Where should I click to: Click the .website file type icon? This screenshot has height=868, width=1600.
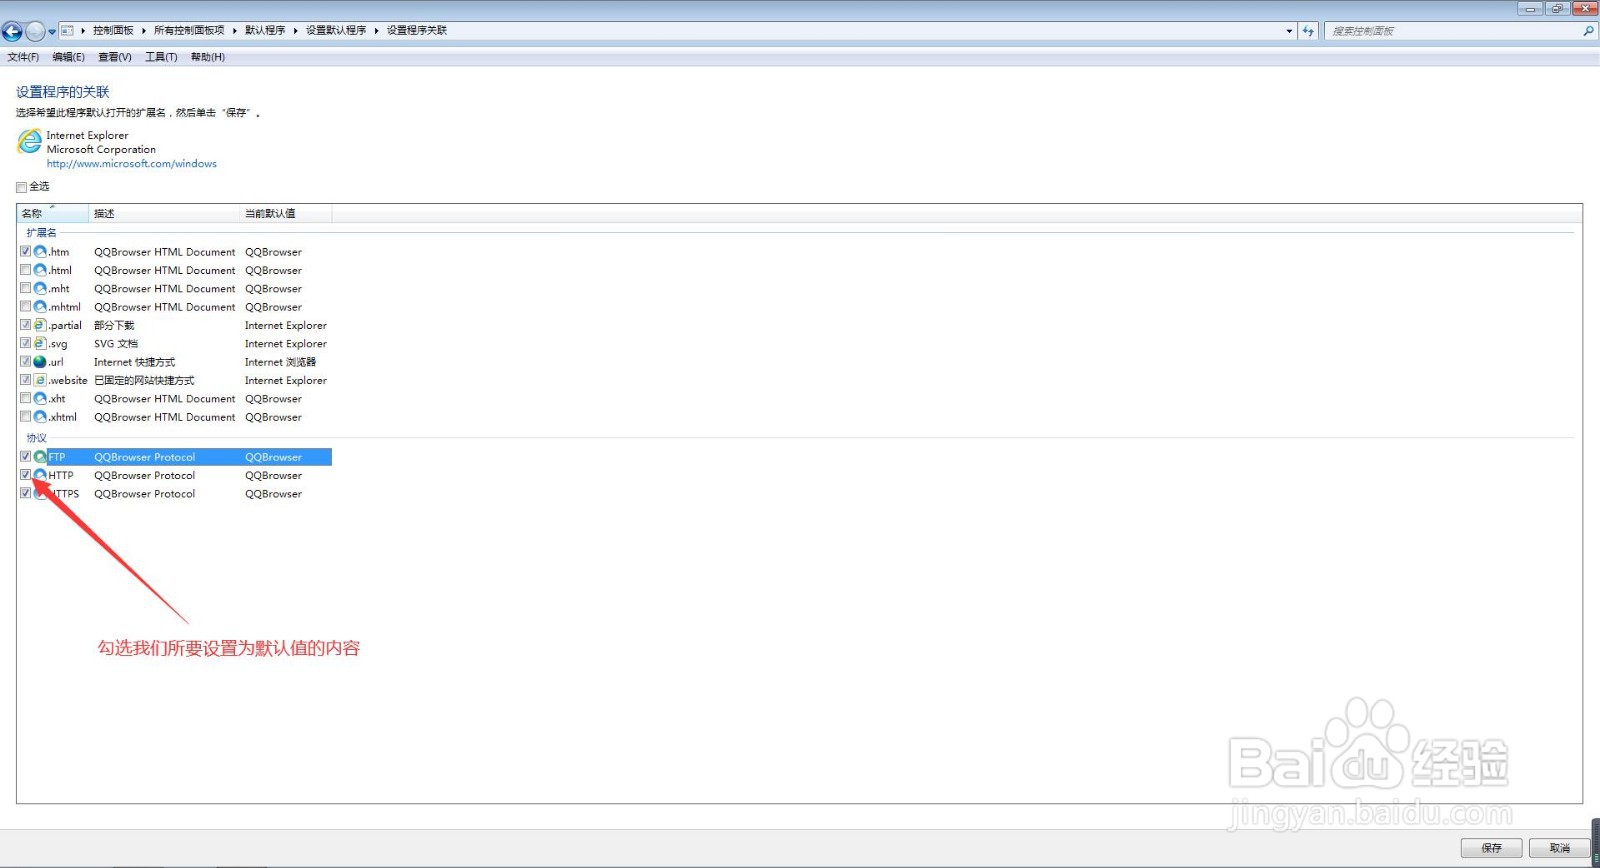tap(40, 380)
